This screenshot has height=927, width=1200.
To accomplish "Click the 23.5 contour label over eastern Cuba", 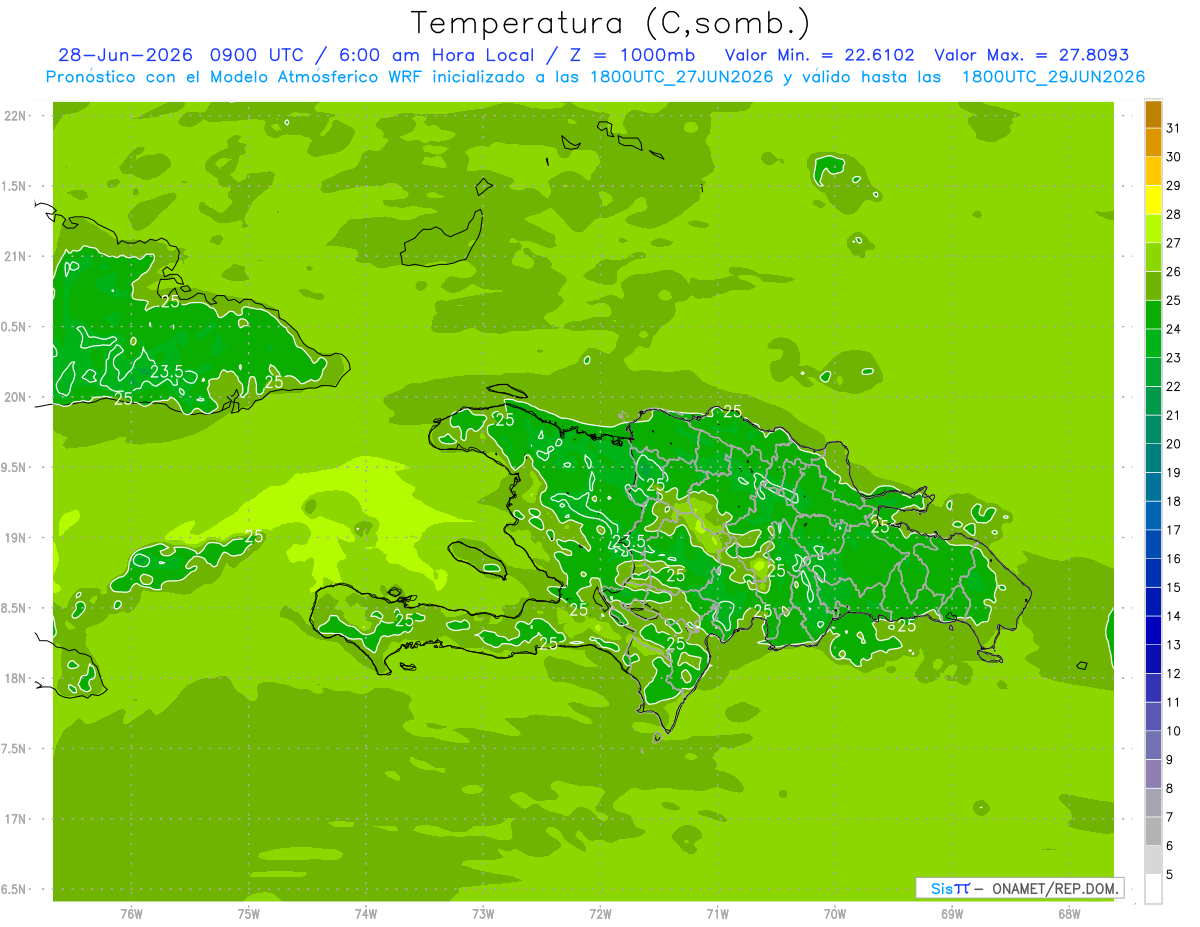I will click(166, 372).
